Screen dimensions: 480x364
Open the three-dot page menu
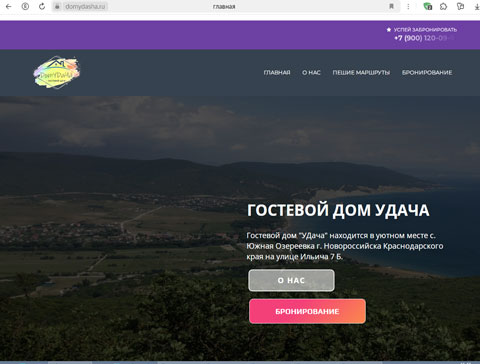click(408, 6)
